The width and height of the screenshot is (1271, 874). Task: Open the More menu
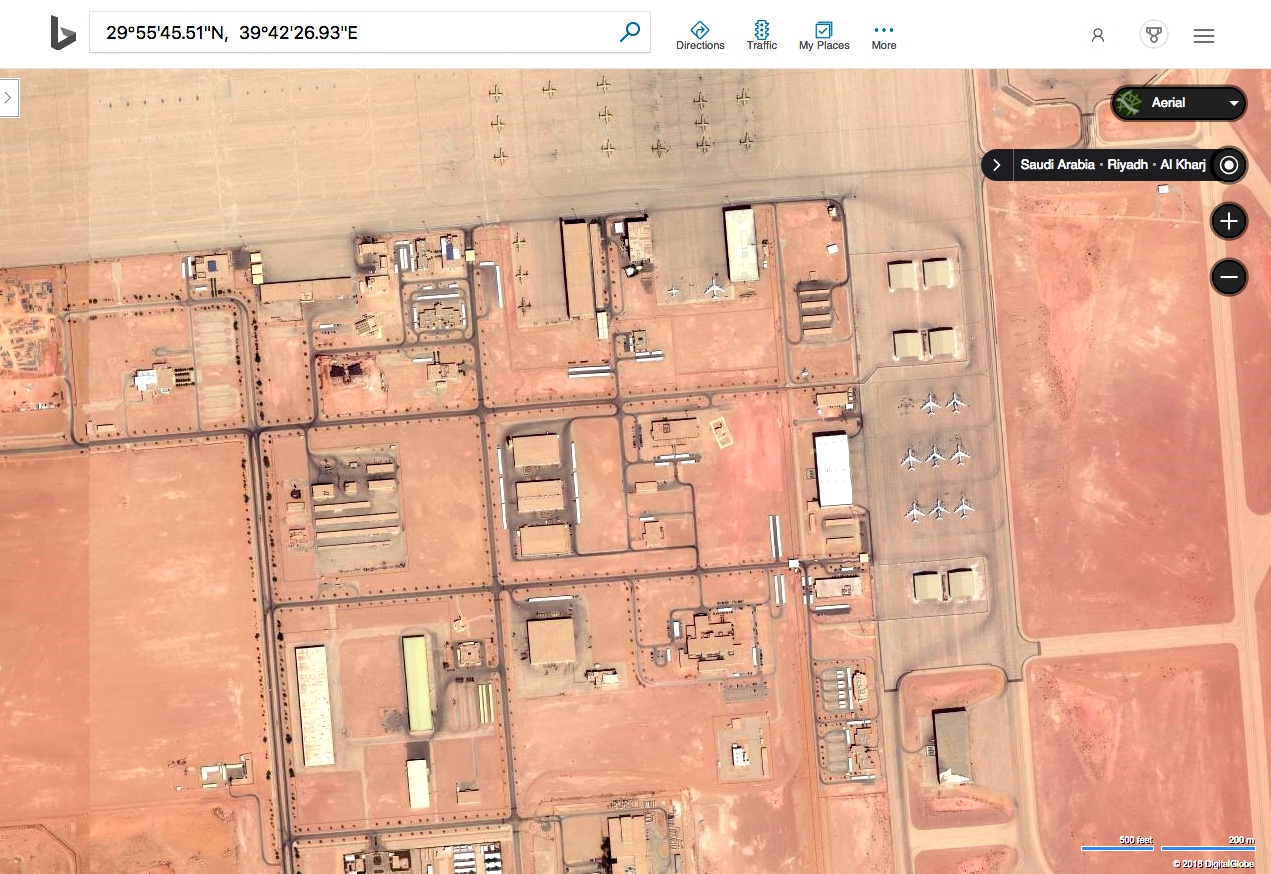pyautogui.click(x=884, y=36)
